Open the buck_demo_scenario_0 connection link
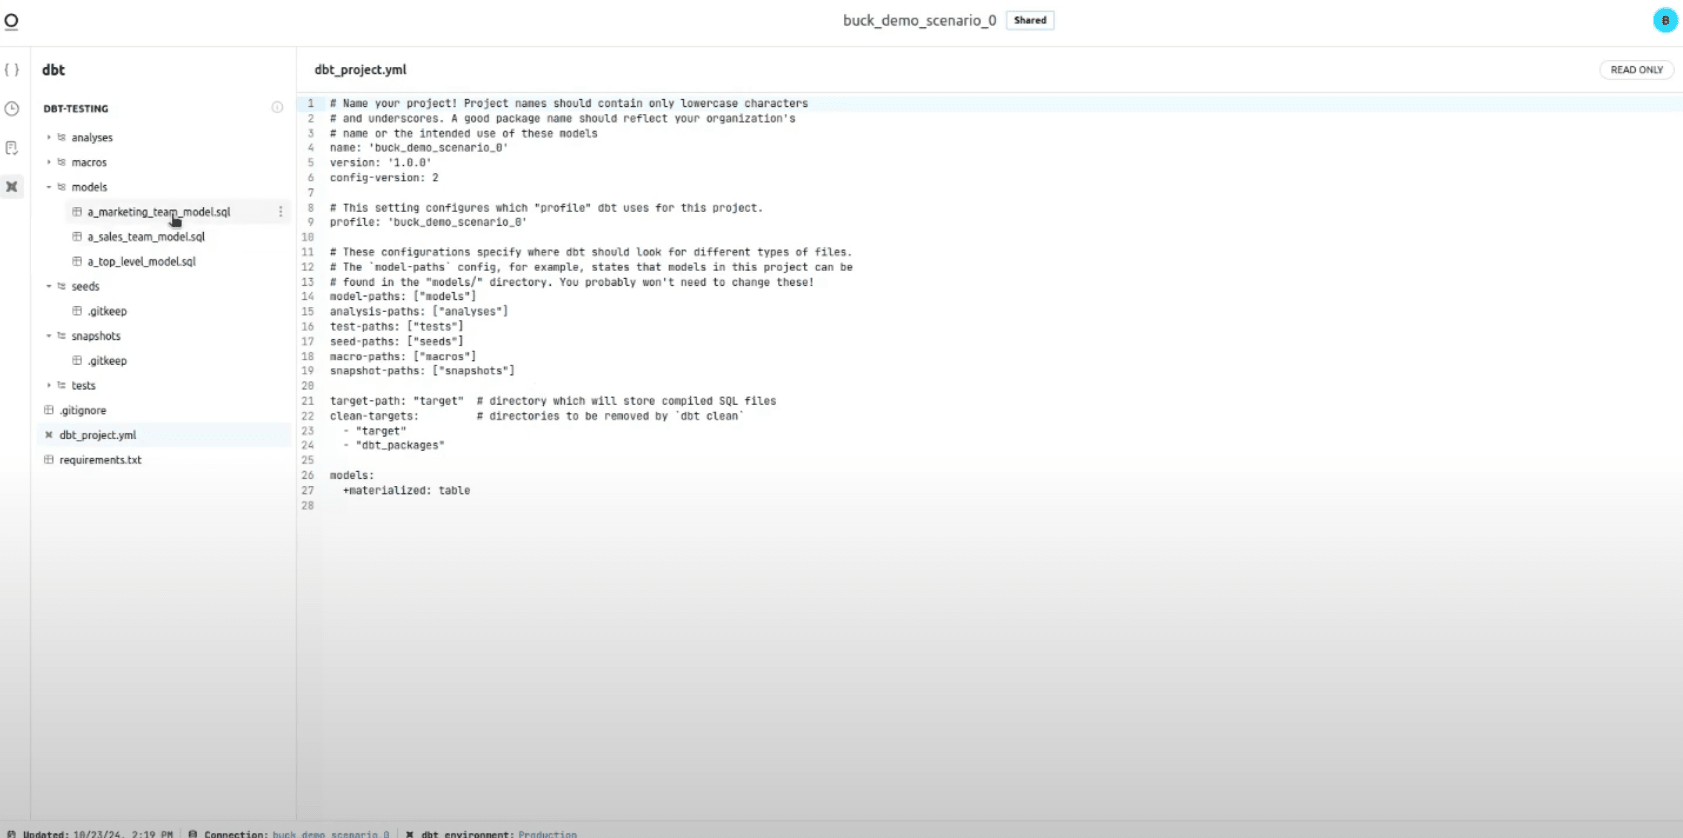1683x838 pixels. (x=331, y=834)
